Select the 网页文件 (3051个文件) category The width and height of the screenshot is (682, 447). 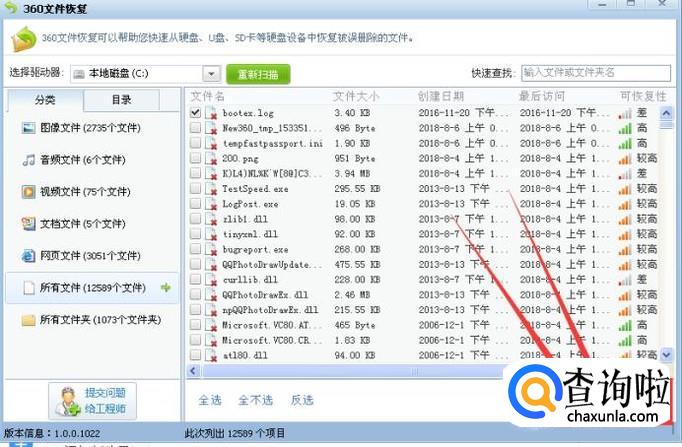coord(90,256)
